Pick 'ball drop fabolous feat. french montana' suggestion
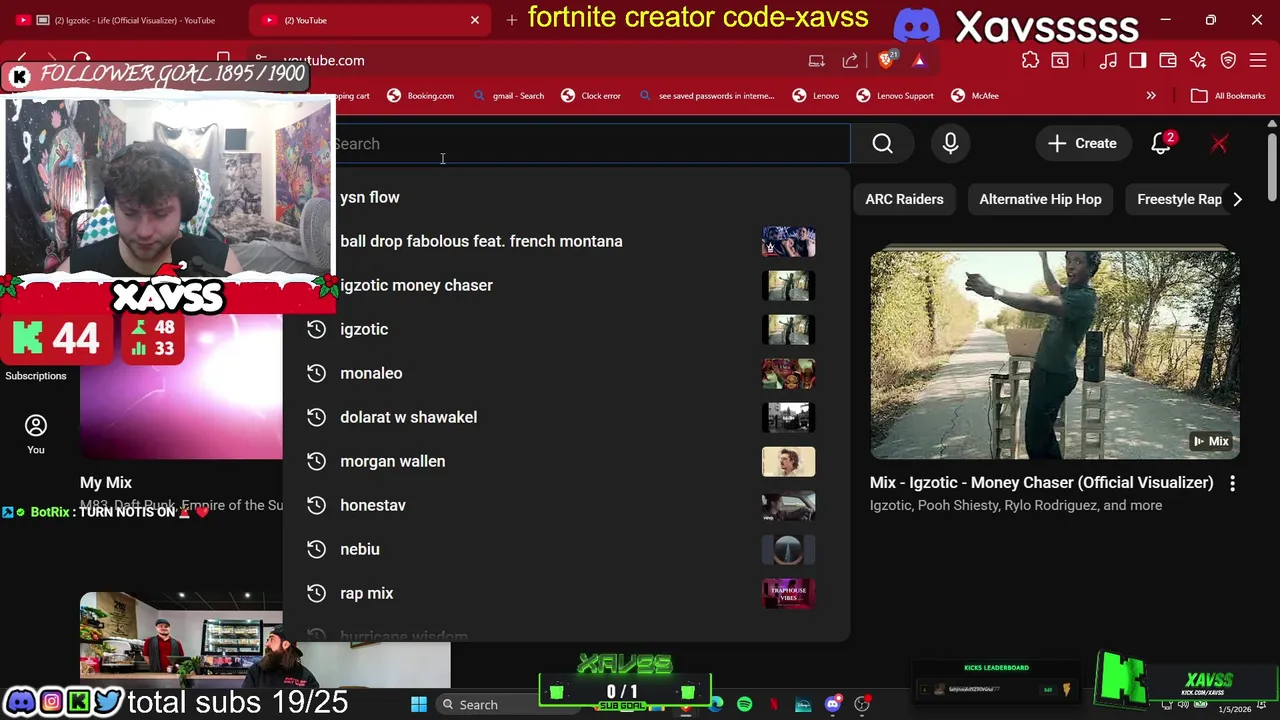 [x=481, y=241]
